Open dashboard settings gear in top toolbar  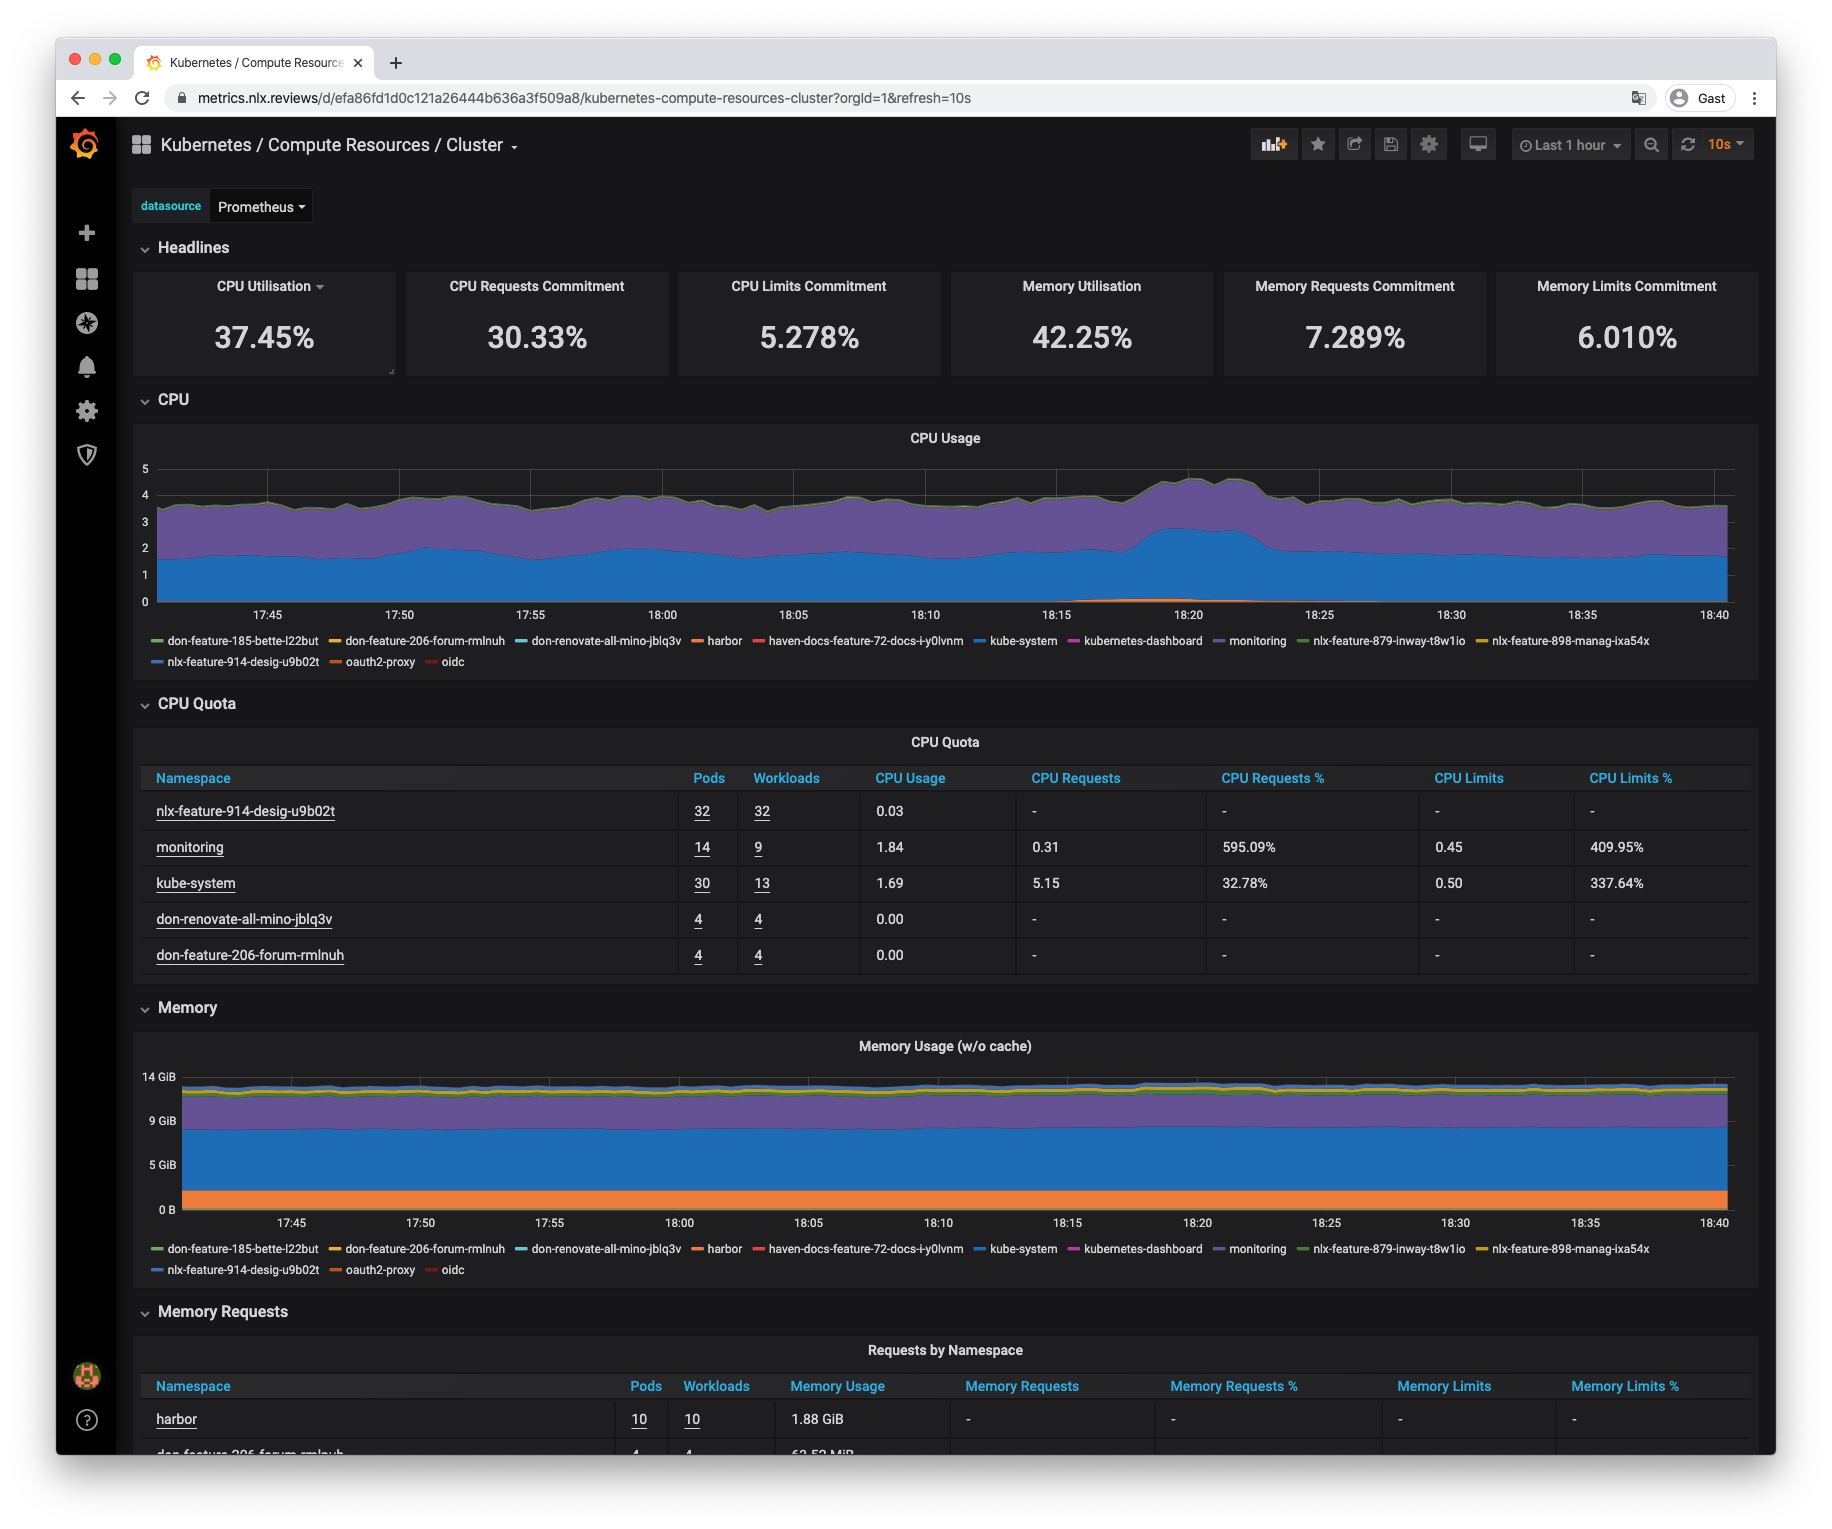[x=1428, y=145]
